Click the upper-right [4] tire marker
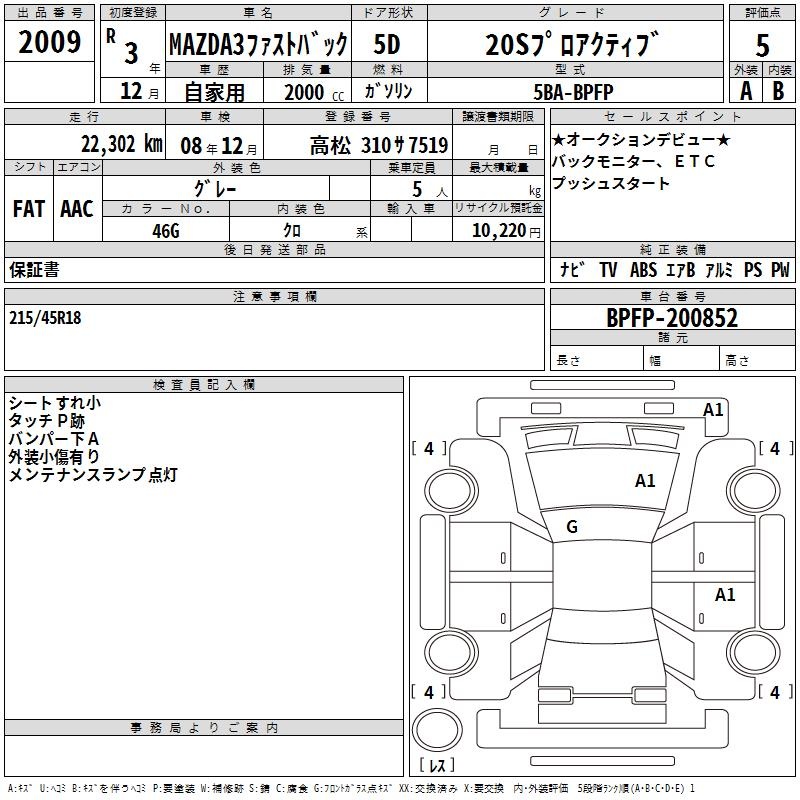This screenshot has width=800, height=800. pyautogui.click(x=774, y=449)
